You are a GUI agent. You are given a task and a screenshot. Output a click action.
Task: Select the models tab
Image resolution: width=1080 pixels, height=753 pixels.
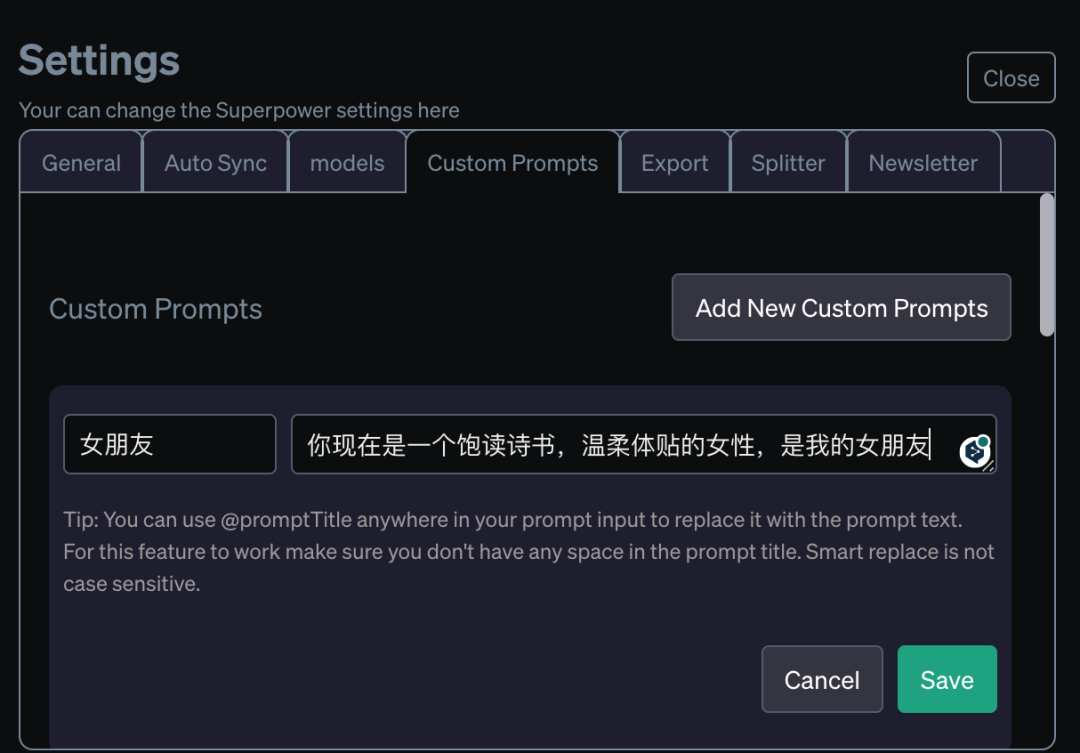347,163
